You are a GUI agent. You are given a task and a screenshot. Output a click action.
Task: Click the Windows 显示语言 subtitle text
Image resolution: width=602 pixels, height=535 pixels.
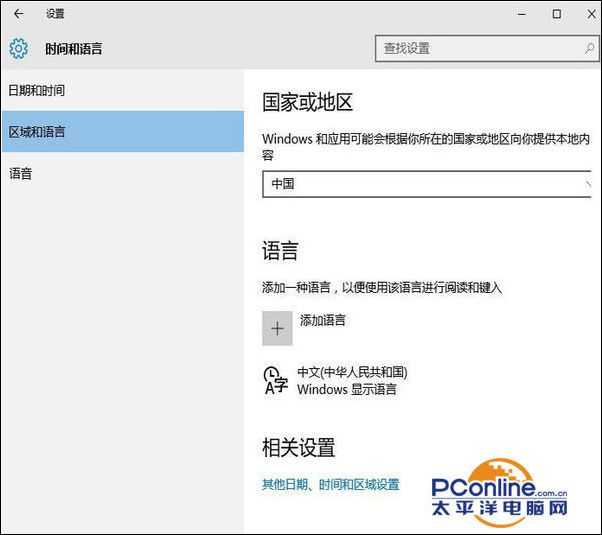[346, 389]
